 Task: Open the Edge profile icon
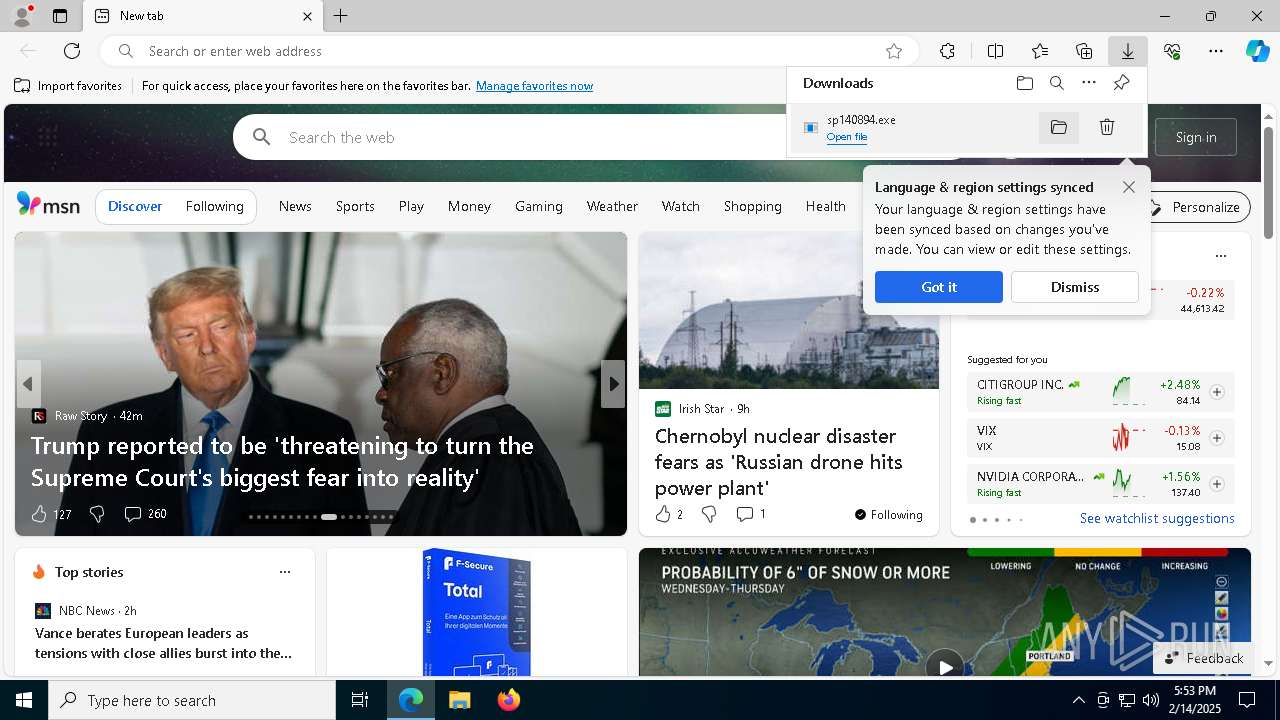pyautogui.click(x=21, y=16)
